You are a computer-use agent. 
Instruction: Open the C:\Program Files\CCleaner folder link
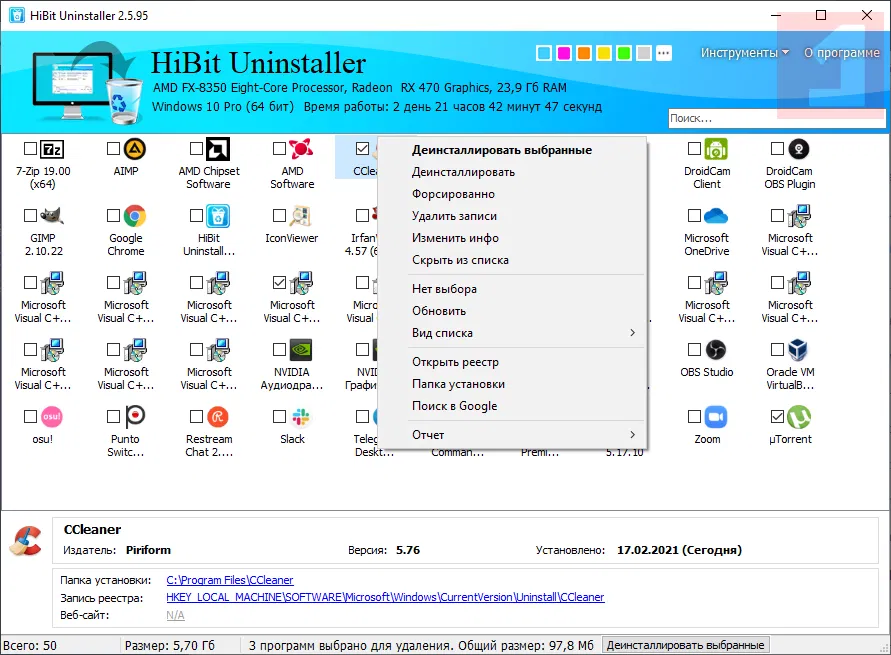pyautogui.click(x=230, y=580)
